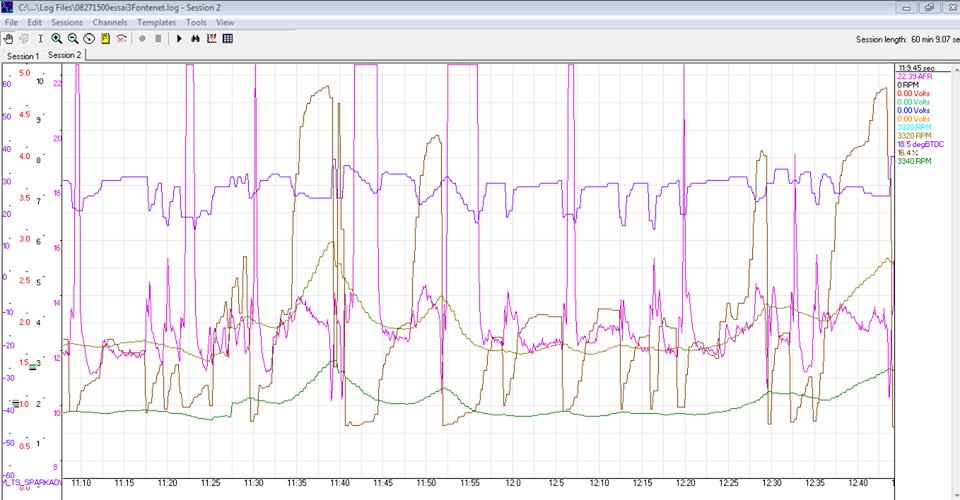Open the Sessions menu

67,22
